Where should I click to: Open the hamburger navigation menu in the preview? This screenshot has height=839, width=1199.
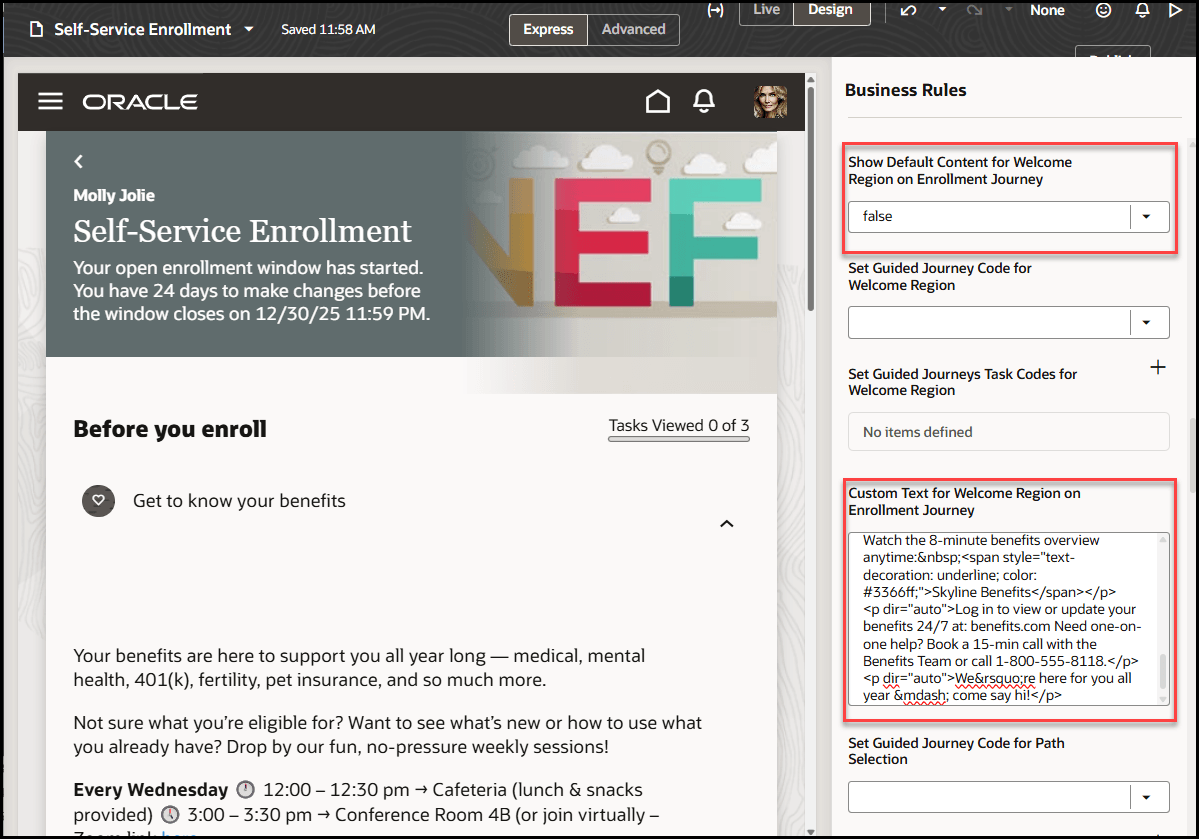[50, 101]
